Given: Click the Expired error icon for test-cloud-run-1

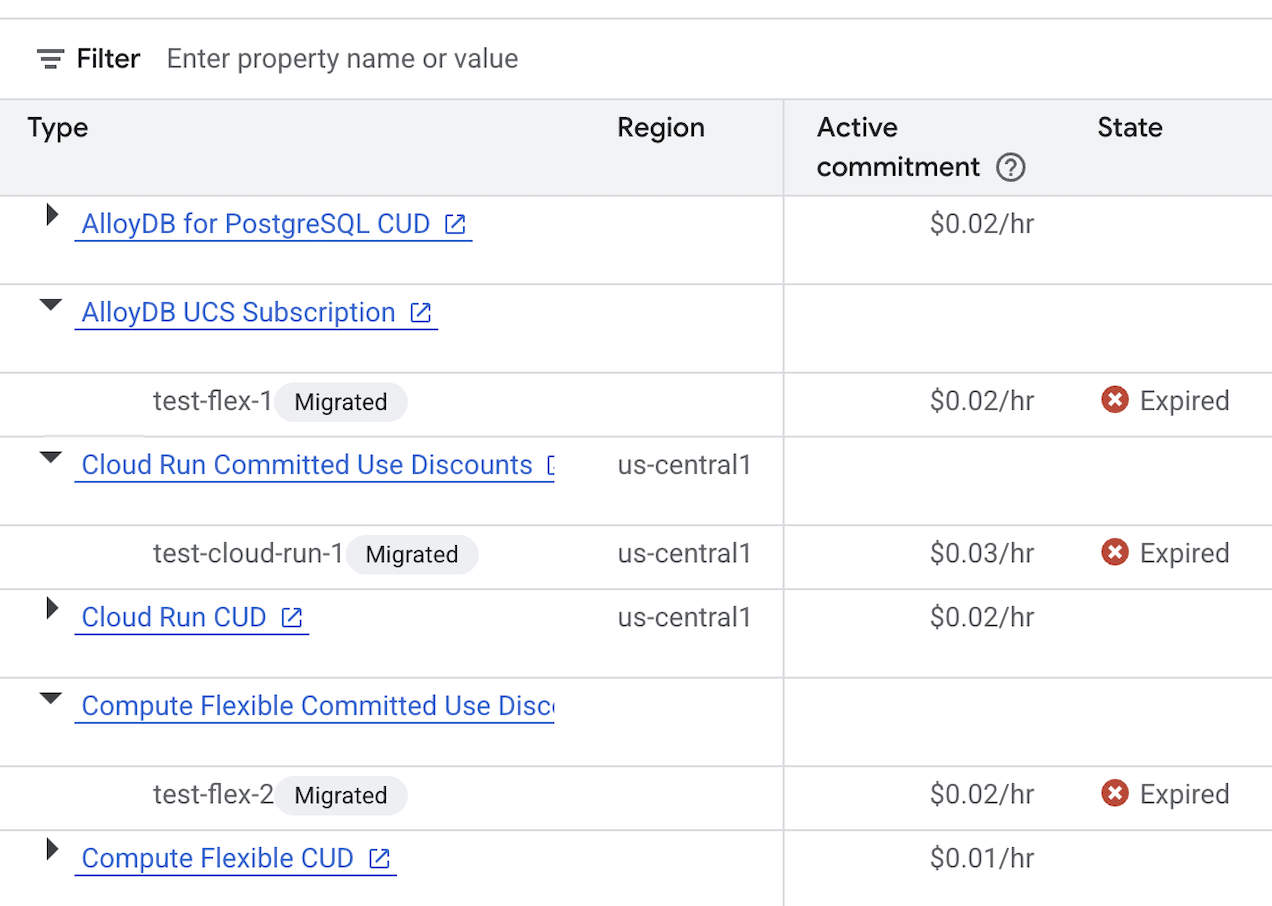Looking at the screenshot, I should point(1114,553).
